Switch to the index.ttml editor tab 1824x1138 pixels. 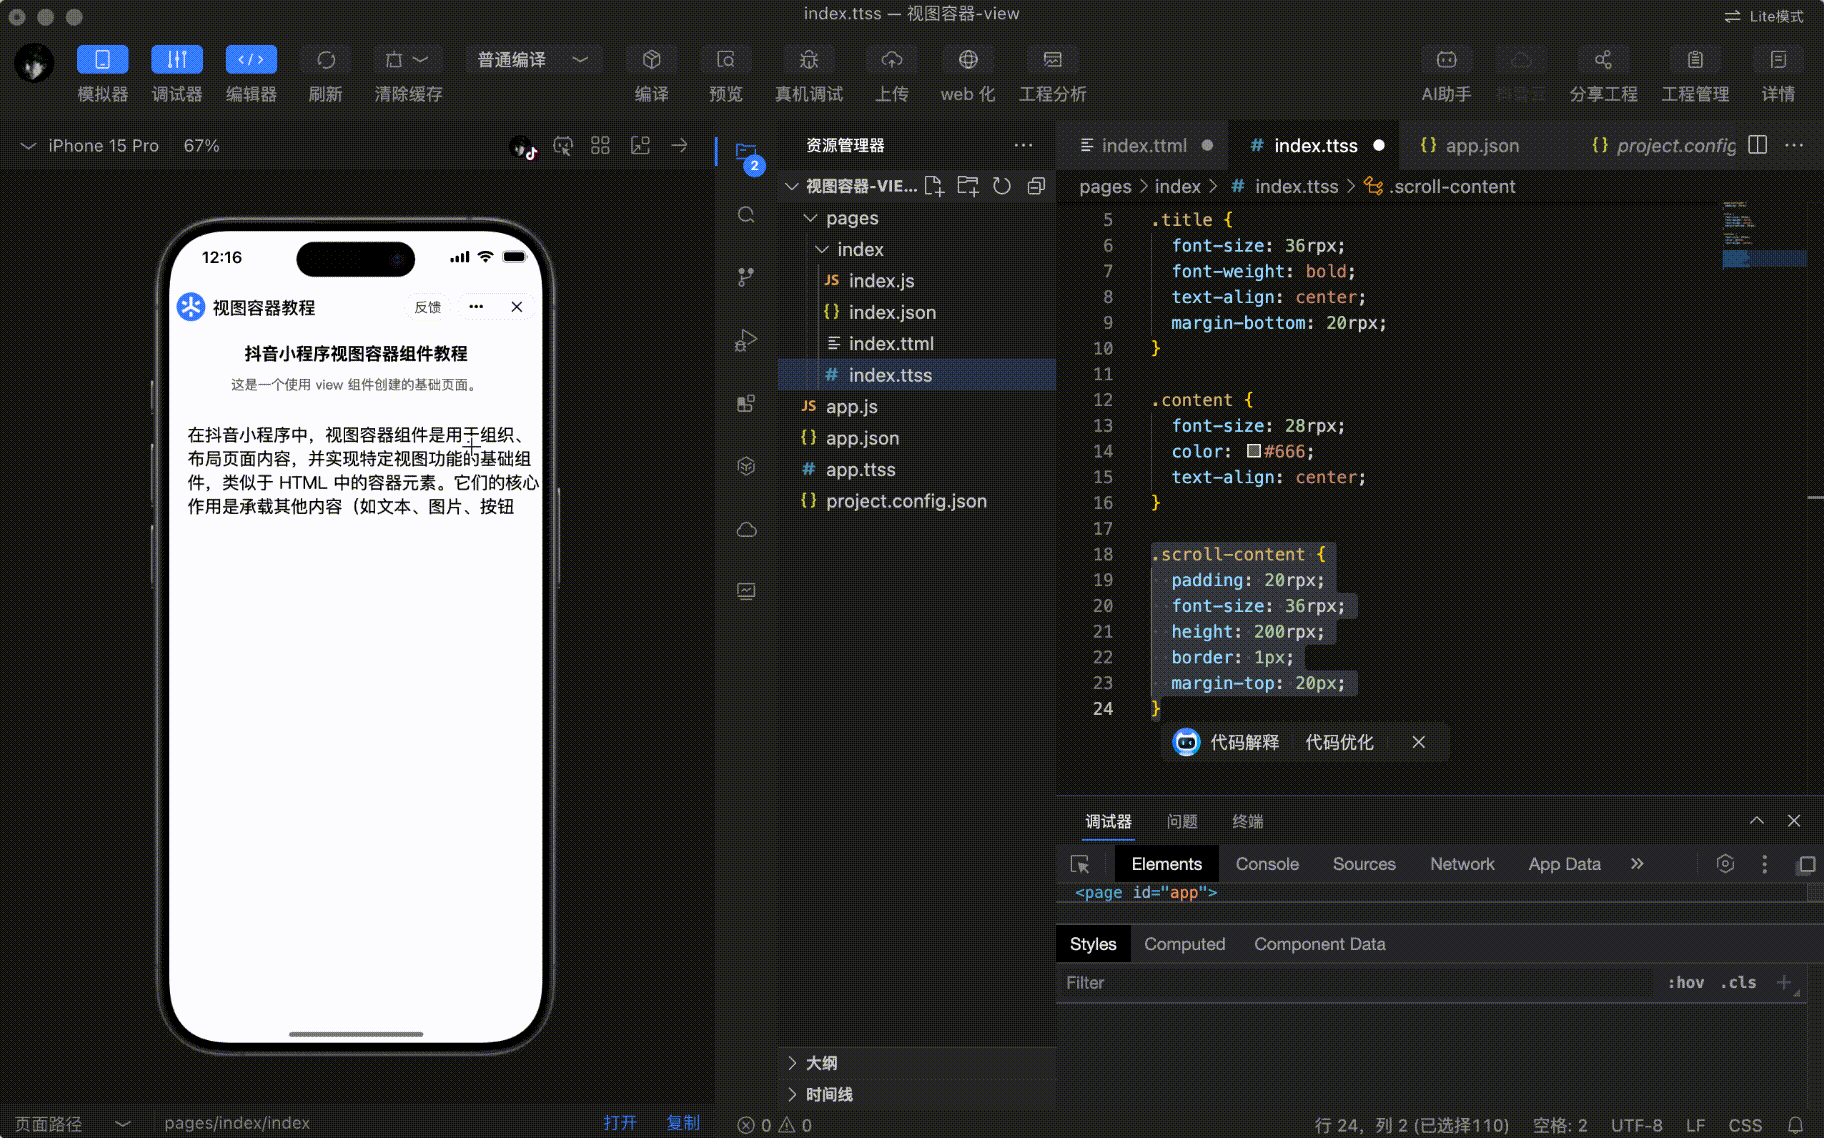(x=1143, y=146)
